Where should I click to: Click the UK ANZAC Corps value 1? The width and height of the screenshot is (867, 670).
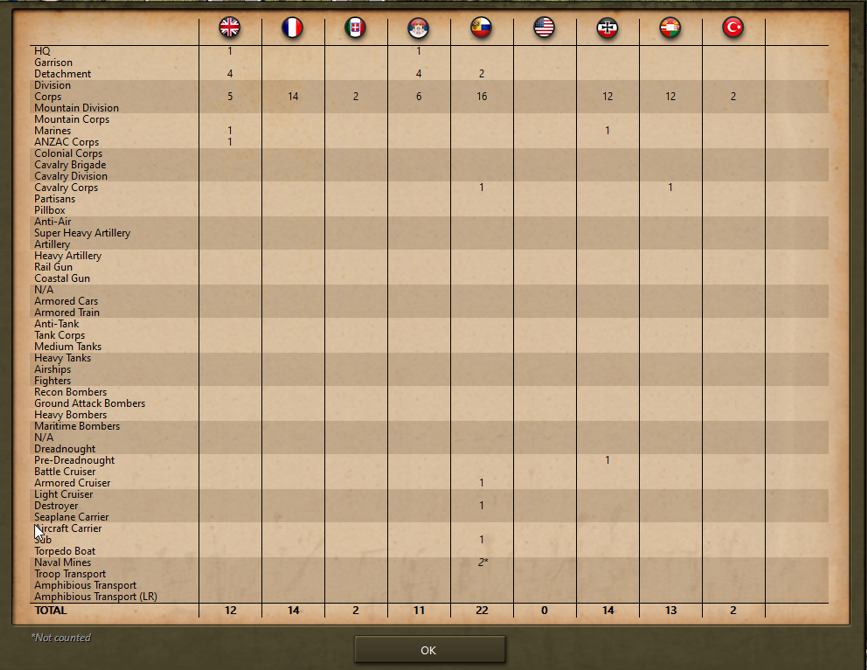(230, 142)
